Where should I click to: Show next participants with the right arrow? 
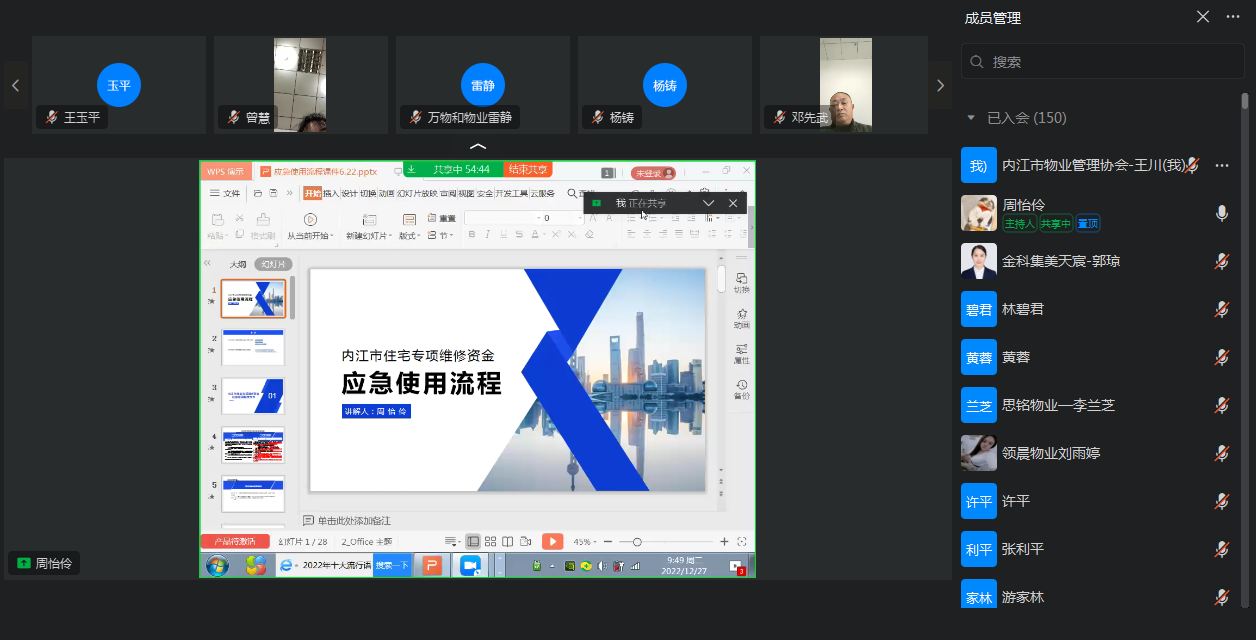click(x=940, y=86)
